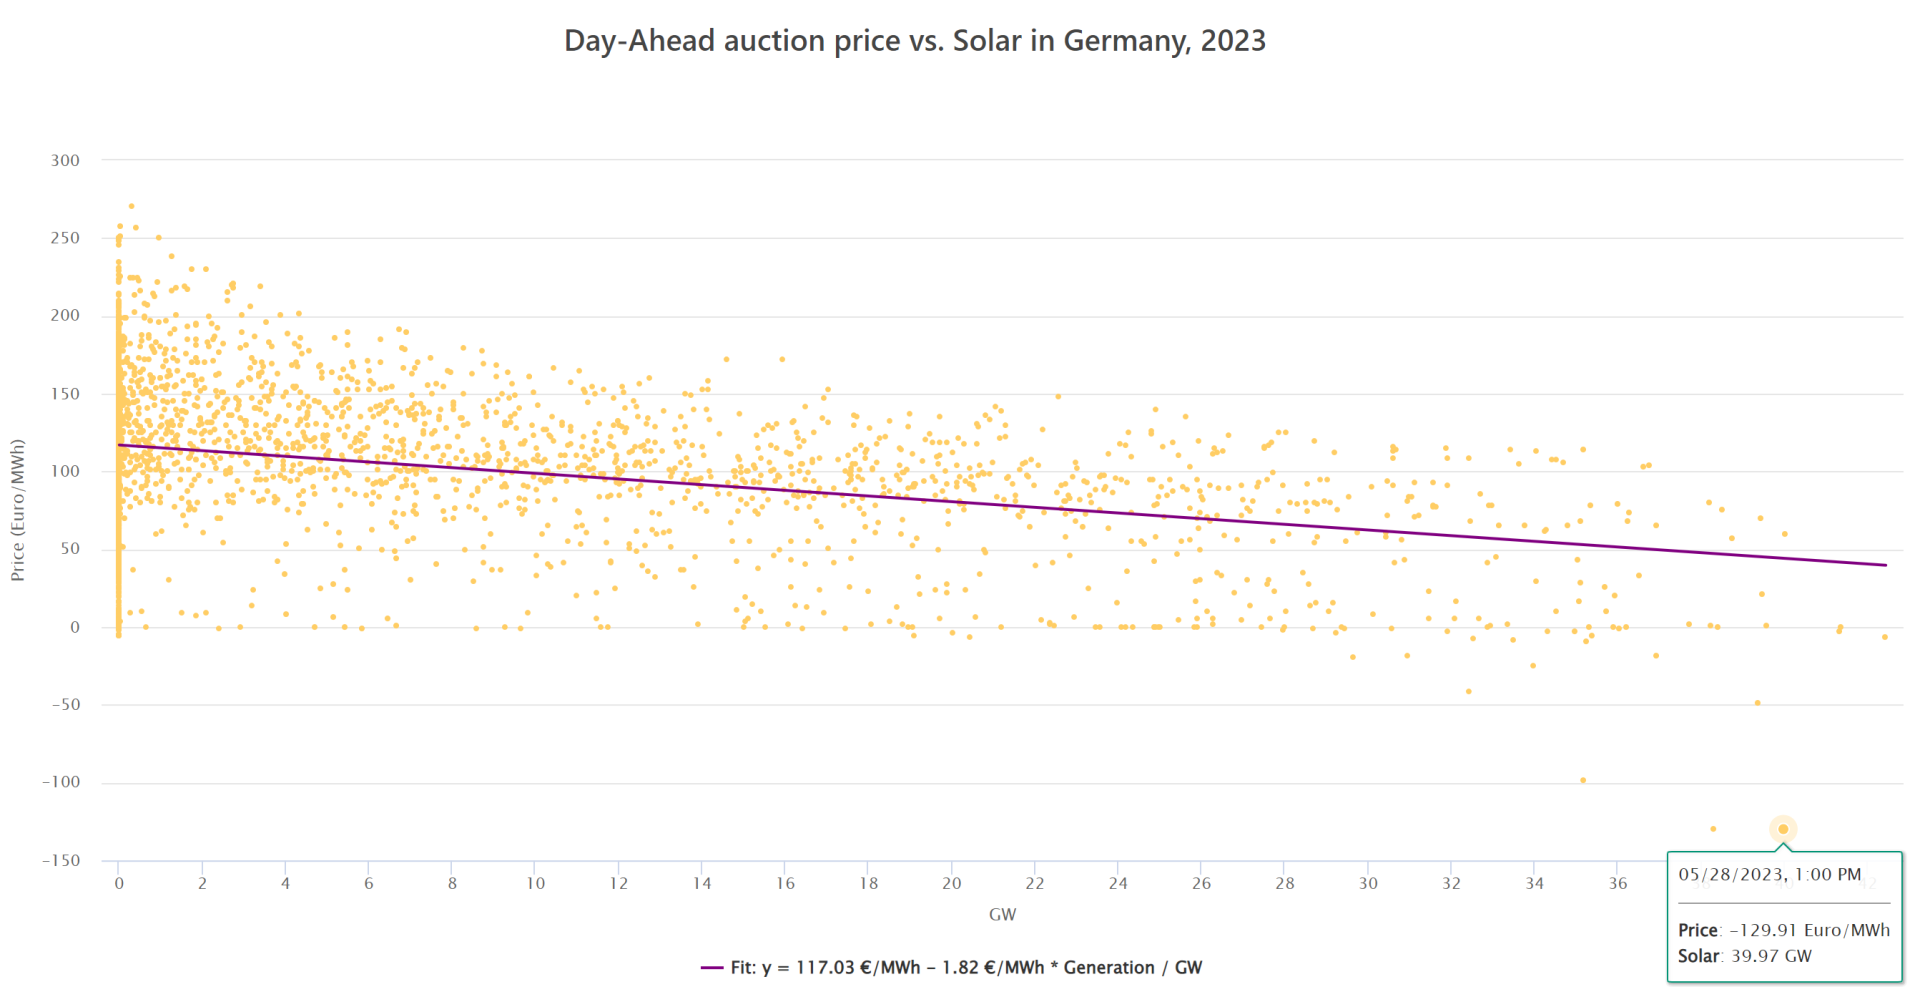Click the highest data point near 270 Euro/MWh
This screenshot has width=1920, height=997.
131,206
